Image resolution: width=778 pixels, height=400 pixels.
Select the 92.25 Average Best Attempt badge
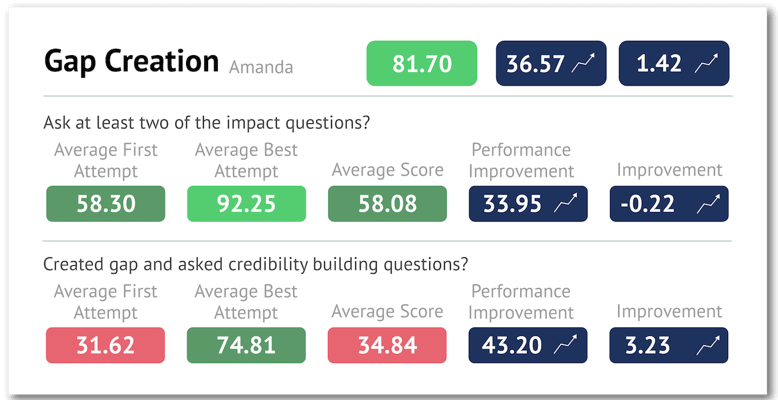coord(245,205)
